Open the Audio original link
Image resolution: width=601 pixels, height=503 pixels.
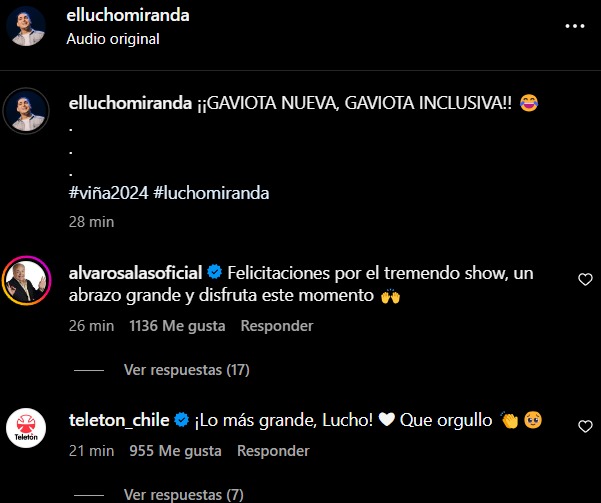tap(113, 39)
